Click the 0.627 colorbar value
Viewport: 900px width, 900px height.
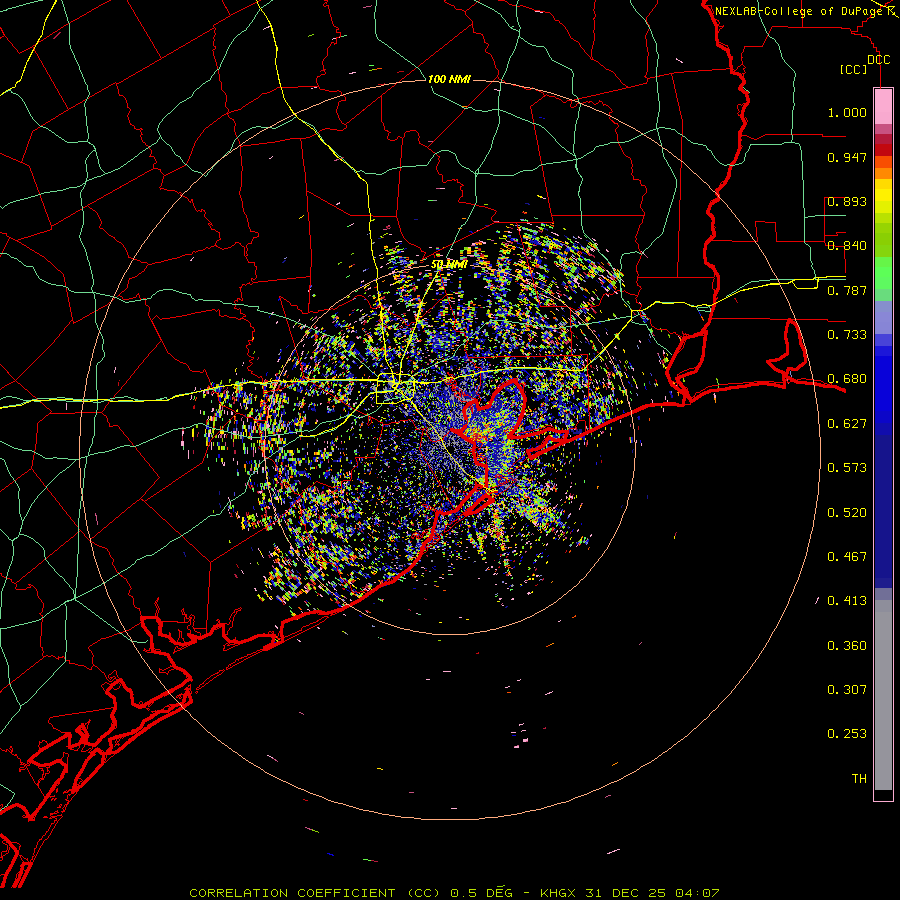[847, 424]
